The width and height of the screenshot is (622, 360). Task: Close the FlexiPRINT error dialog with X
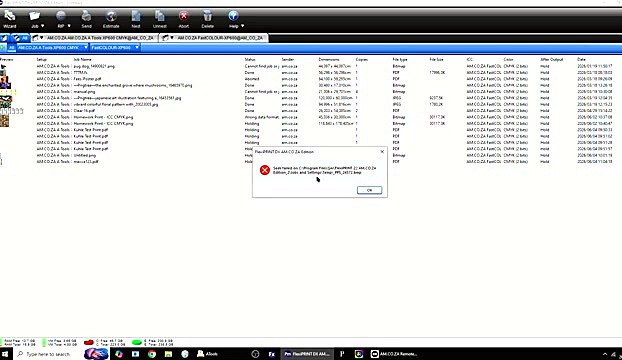[382, 151]
